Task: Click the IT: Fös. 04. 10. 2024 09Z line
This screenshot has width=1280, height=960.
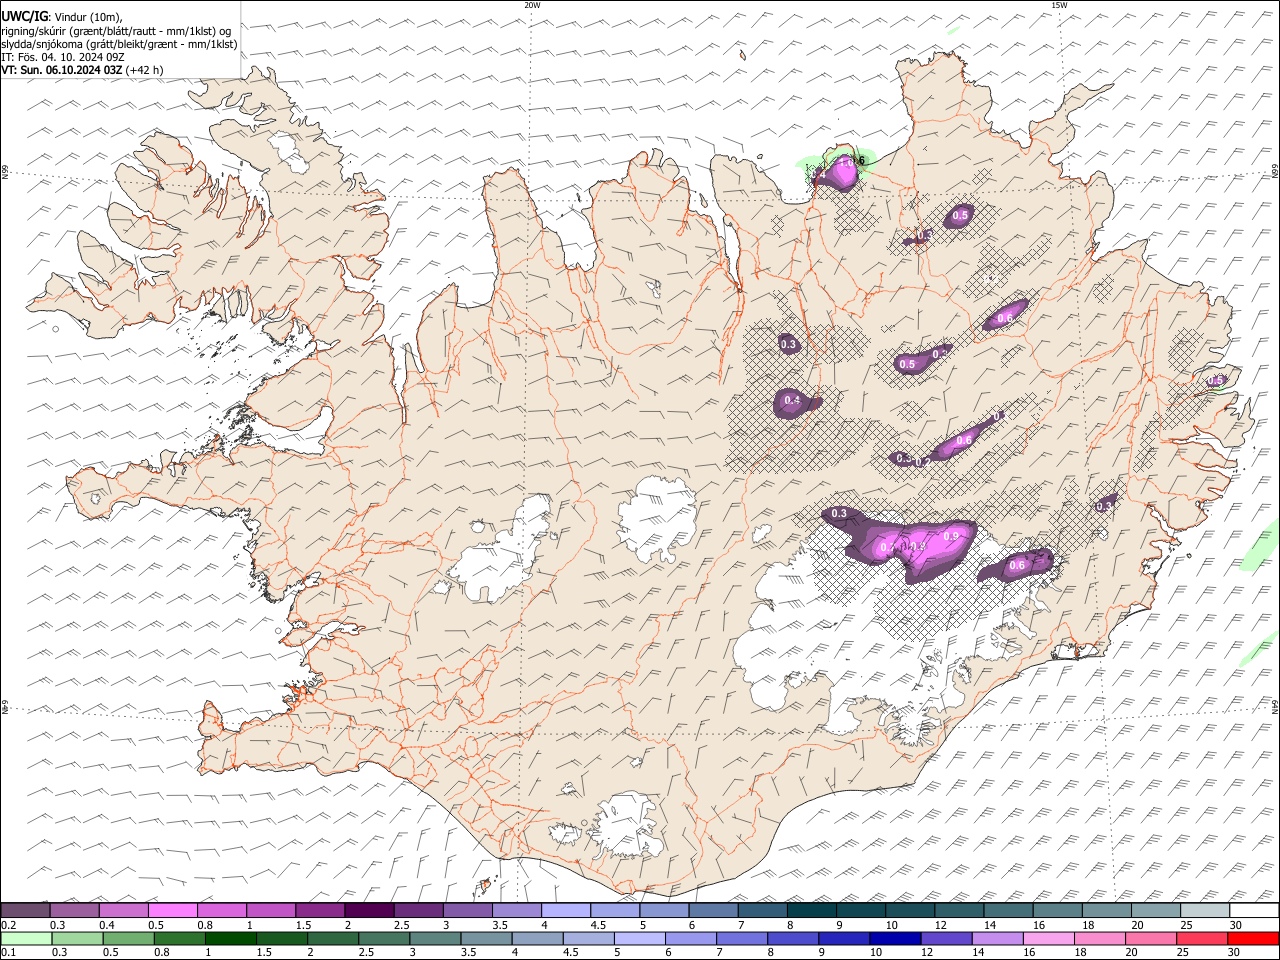Action: (x=63, y=57)
